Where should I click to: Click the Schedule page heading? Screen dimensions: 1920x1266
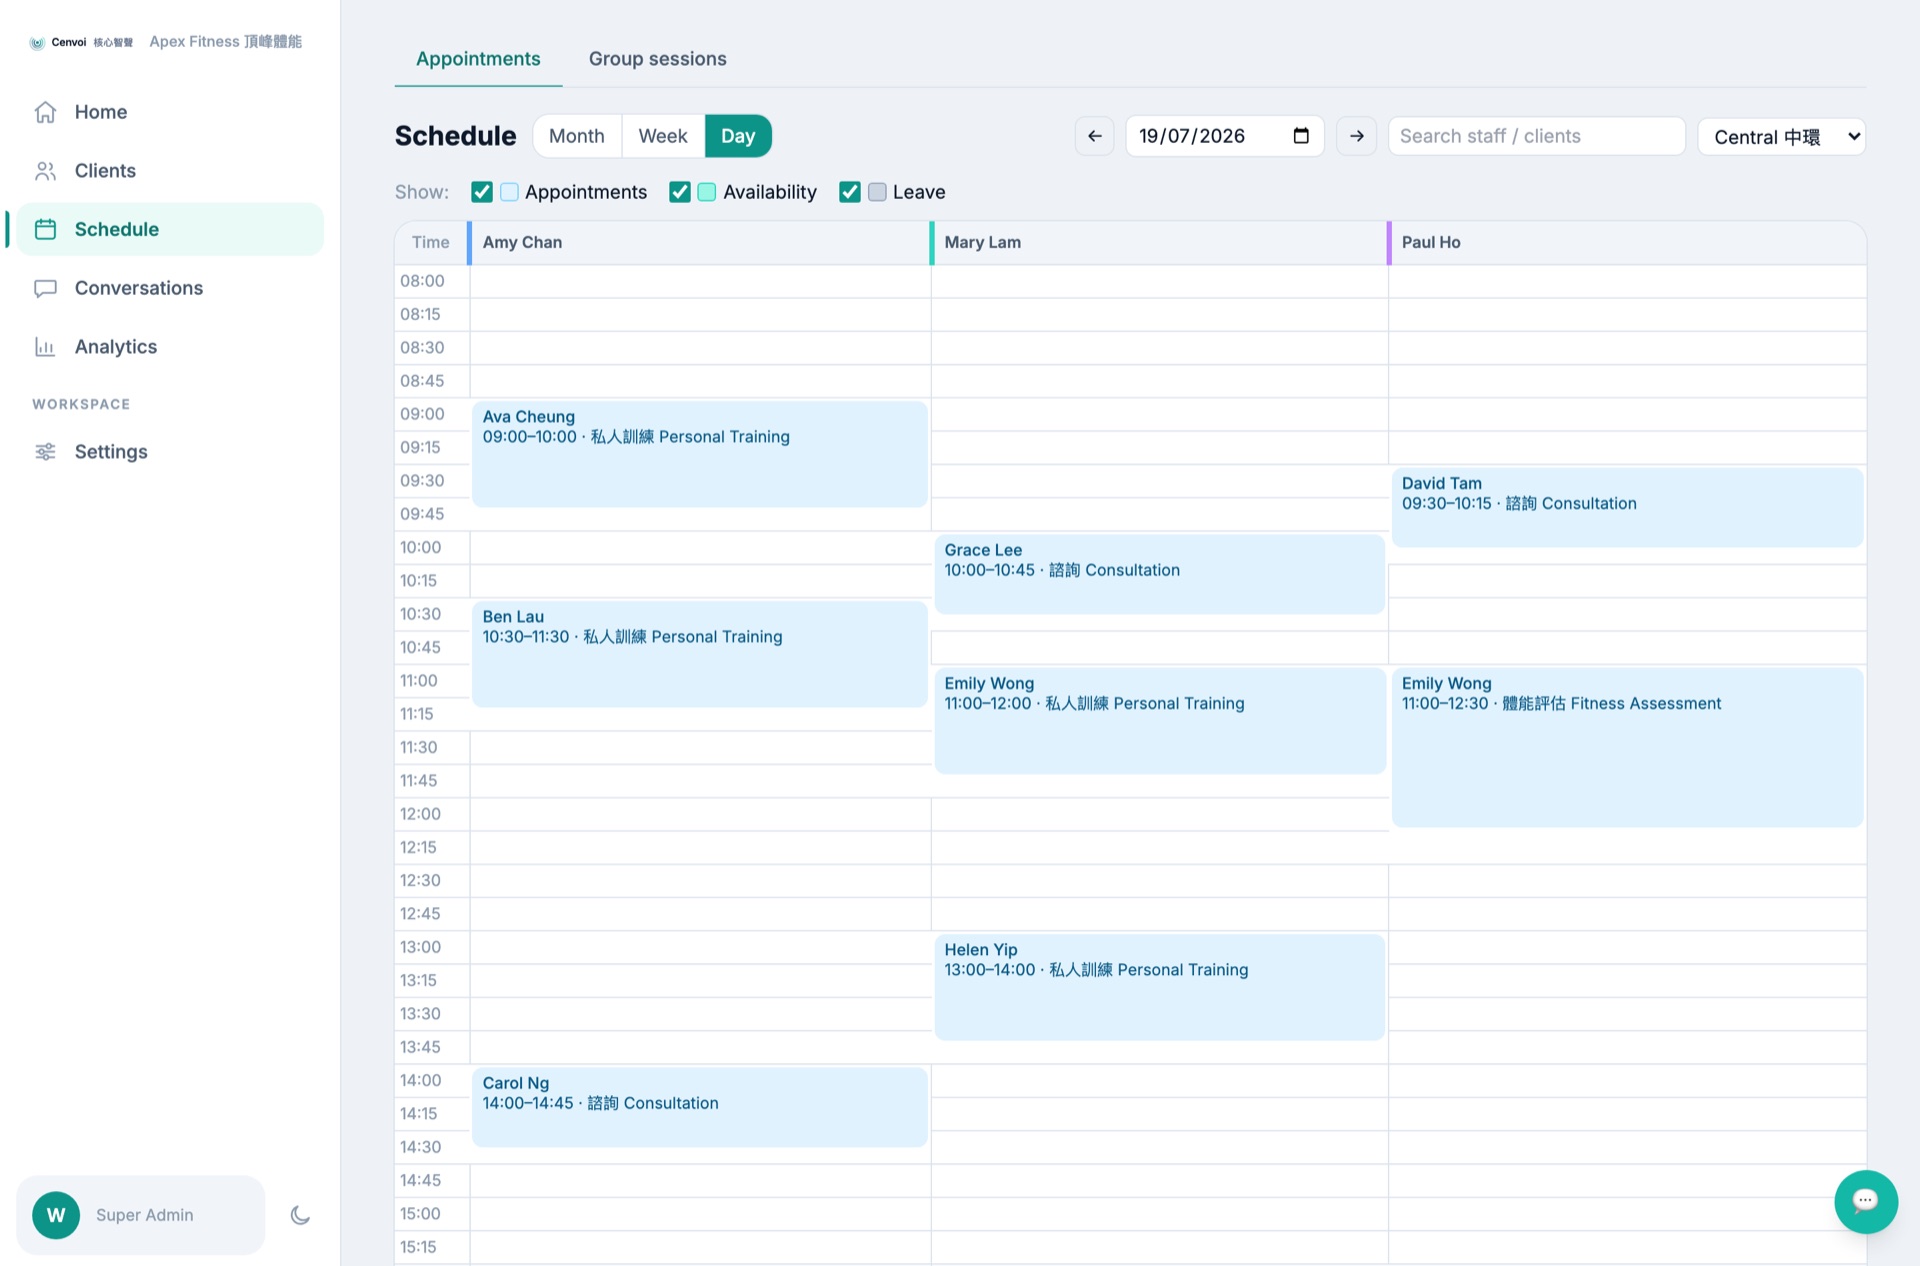456,136
